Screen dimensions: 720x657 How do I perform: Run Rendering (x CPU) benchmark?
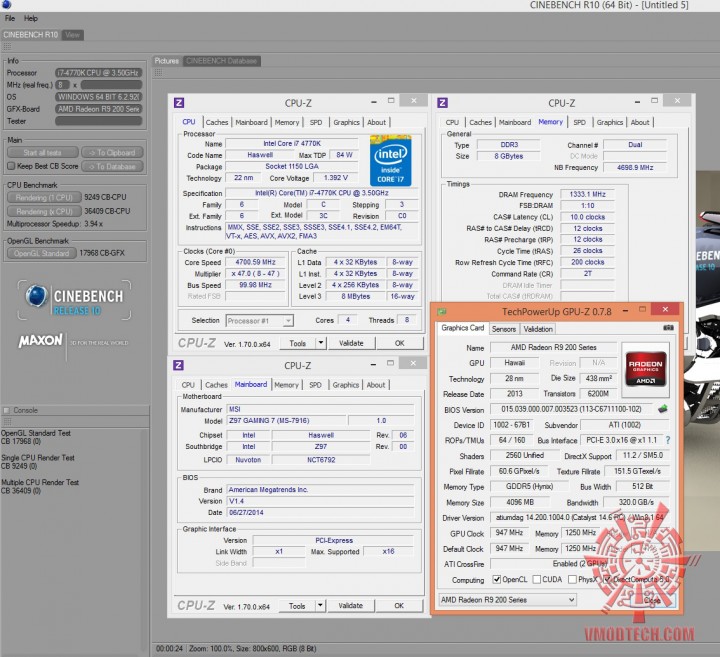45,211
